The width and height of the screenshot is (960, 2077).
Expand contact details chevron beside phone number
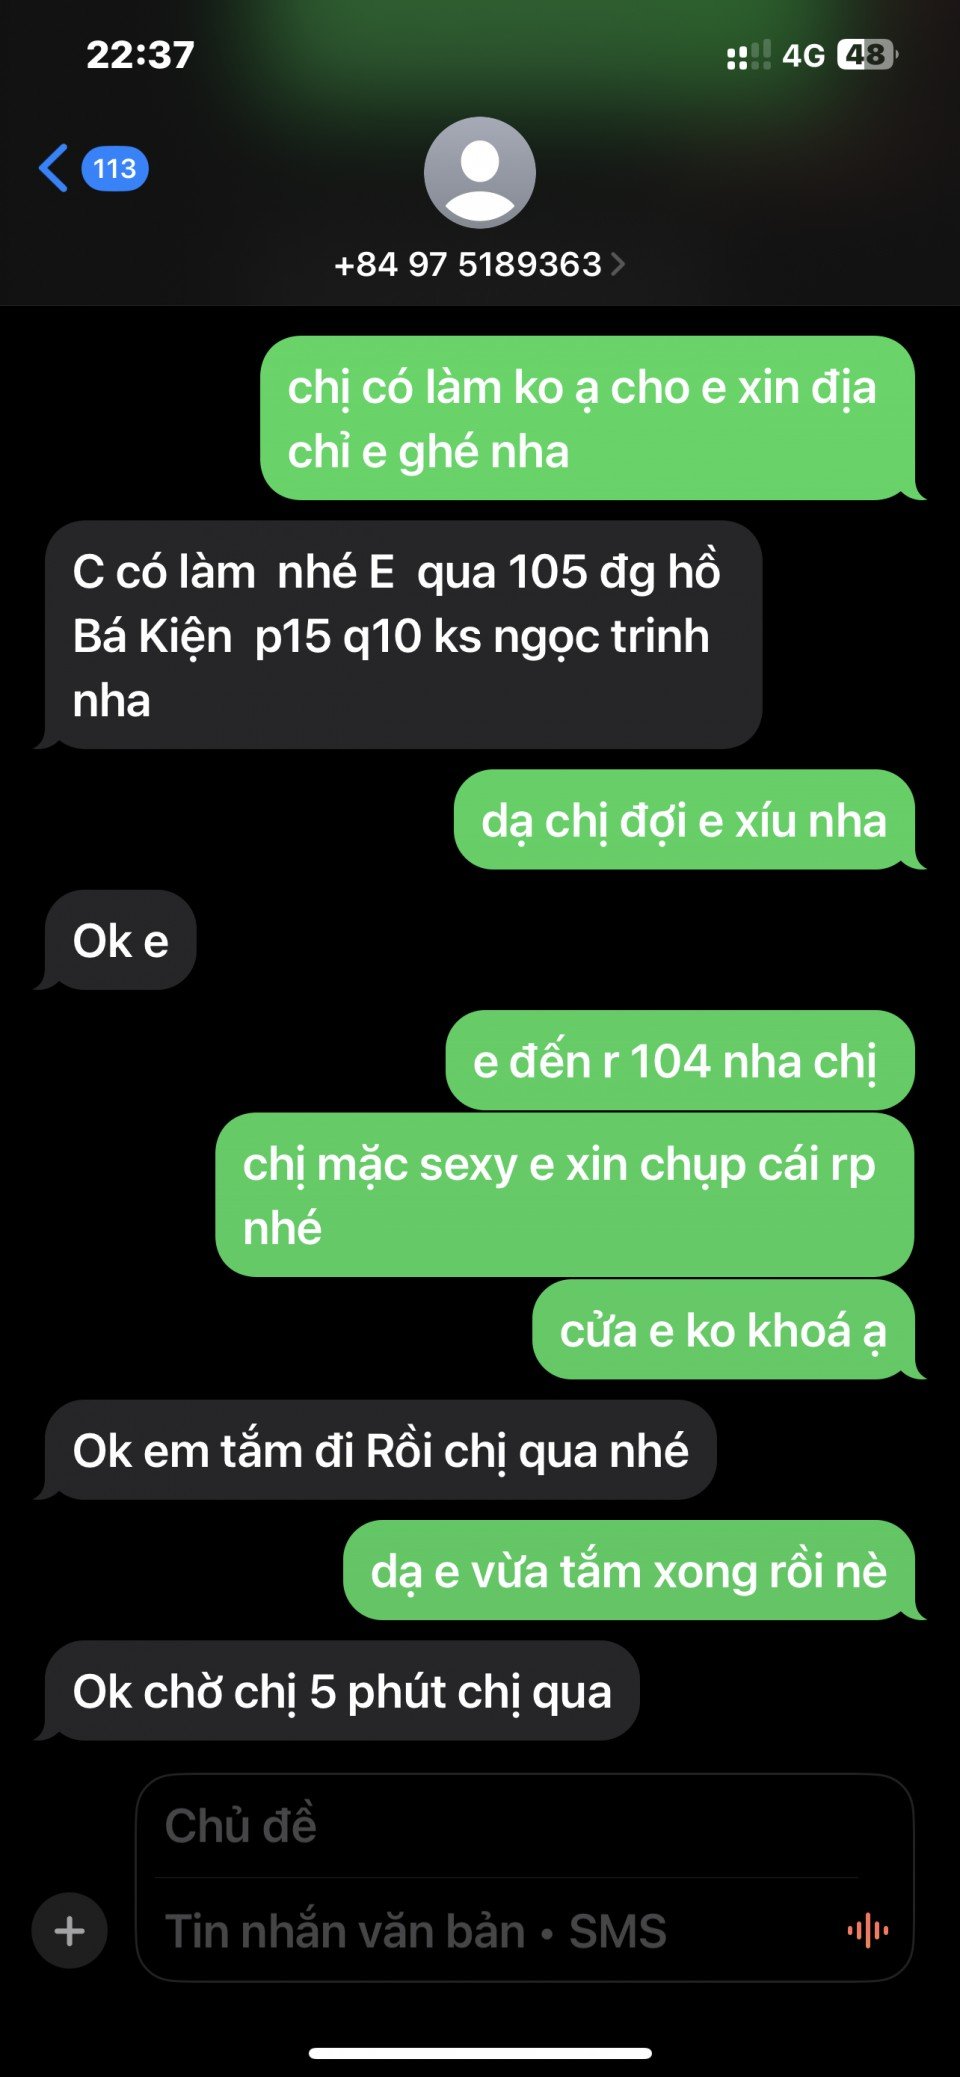click(x=618, y=264)
